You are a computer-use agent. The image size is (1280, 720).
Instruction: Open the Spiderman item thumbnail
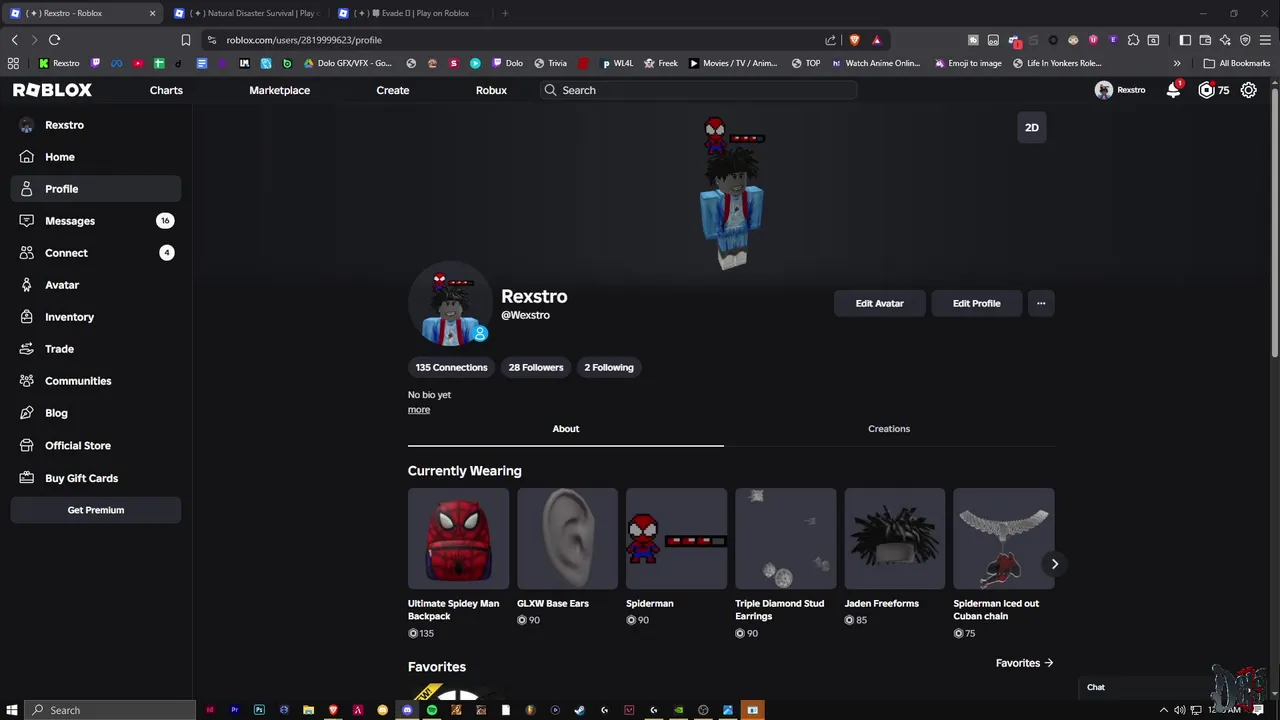[676, 538]
